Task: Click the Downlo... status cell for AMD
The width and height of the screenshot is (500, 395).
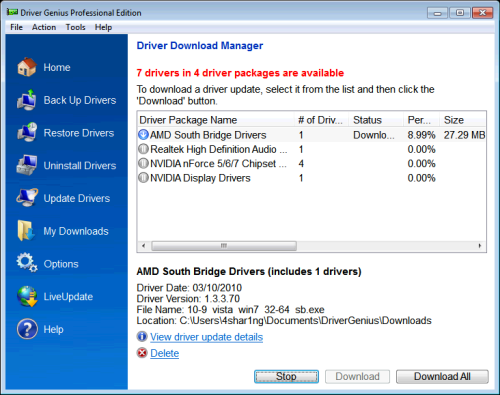Action: pyautogui.click(x=373, y=135)
